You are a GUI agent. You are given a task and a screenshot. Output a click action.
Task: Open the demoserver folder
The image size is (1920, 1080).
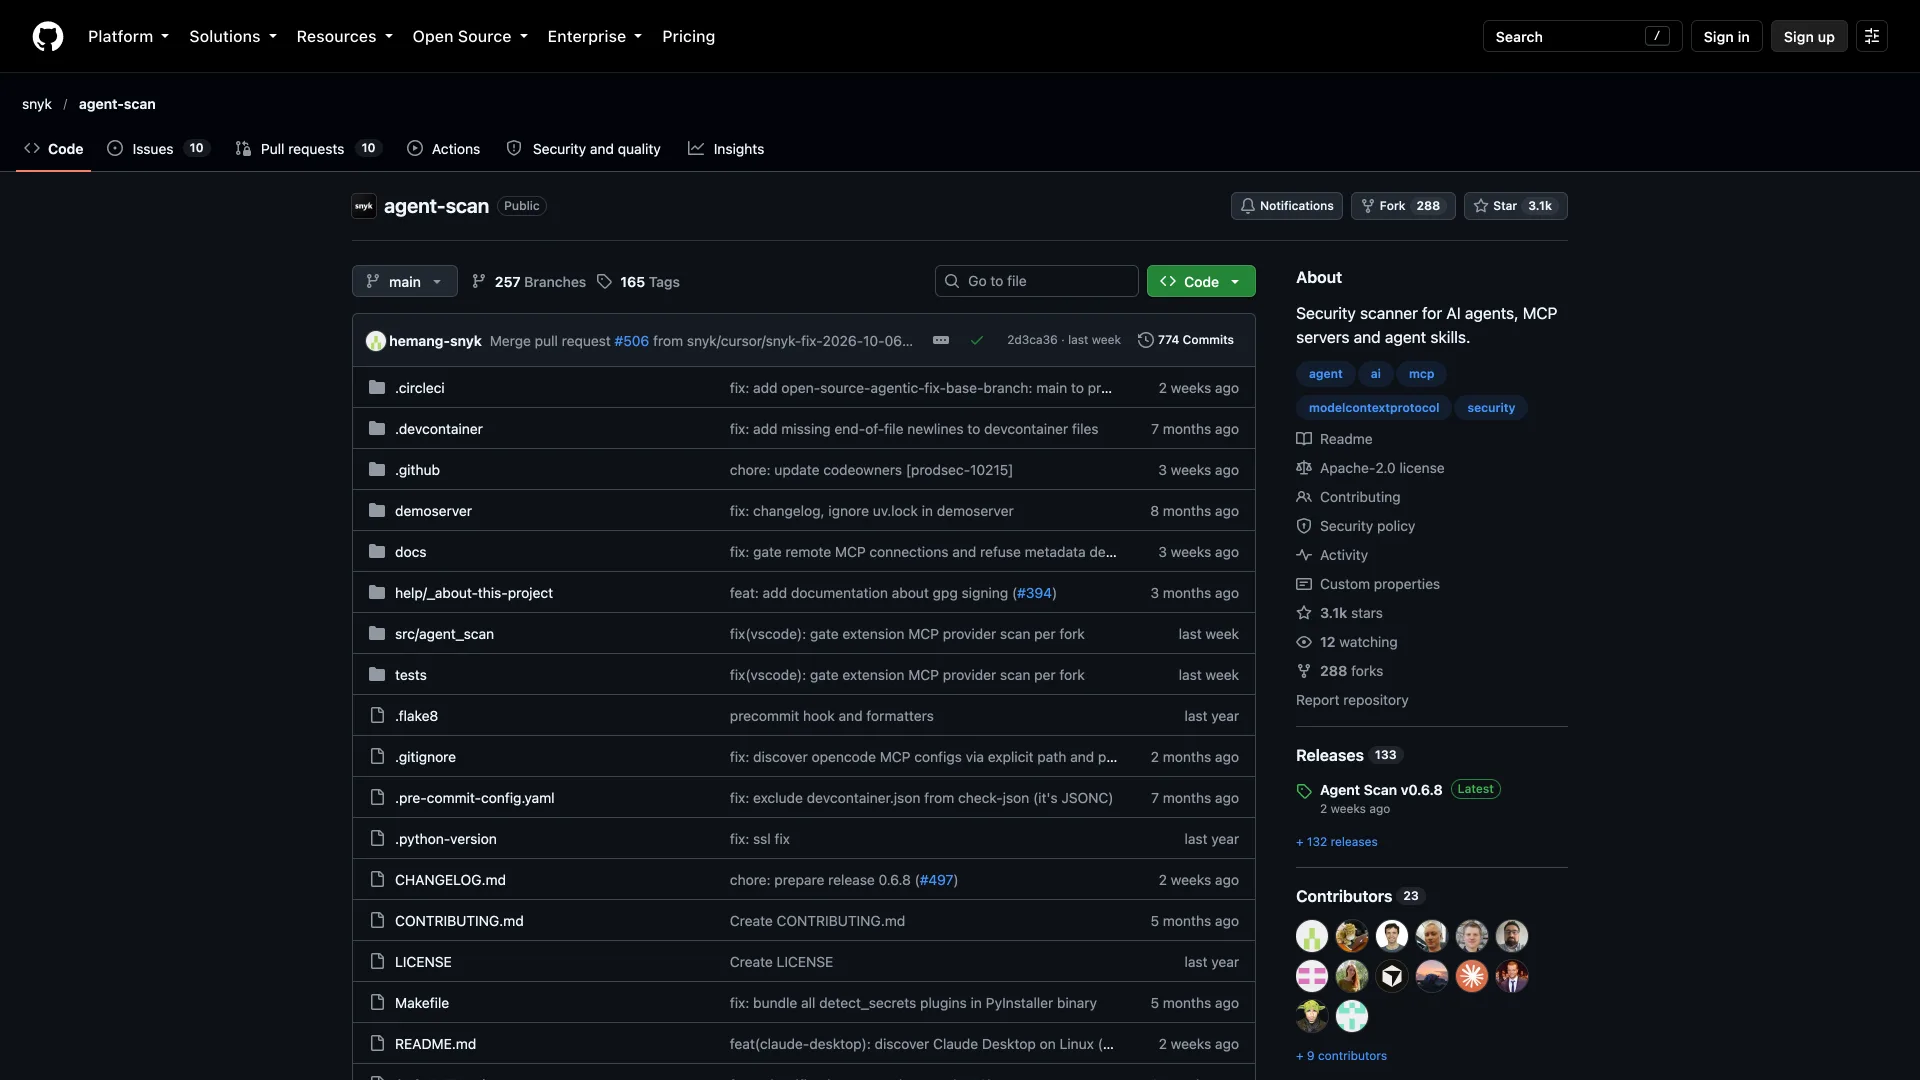click(433, 511)
